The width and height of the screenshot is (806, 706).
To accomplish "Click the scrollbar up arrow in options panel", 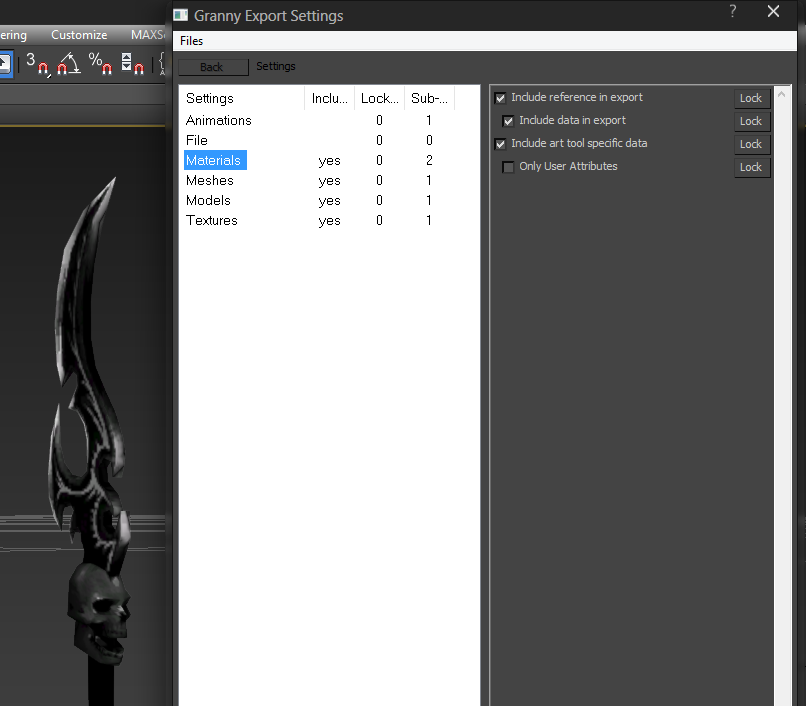I will pos(781,95).
